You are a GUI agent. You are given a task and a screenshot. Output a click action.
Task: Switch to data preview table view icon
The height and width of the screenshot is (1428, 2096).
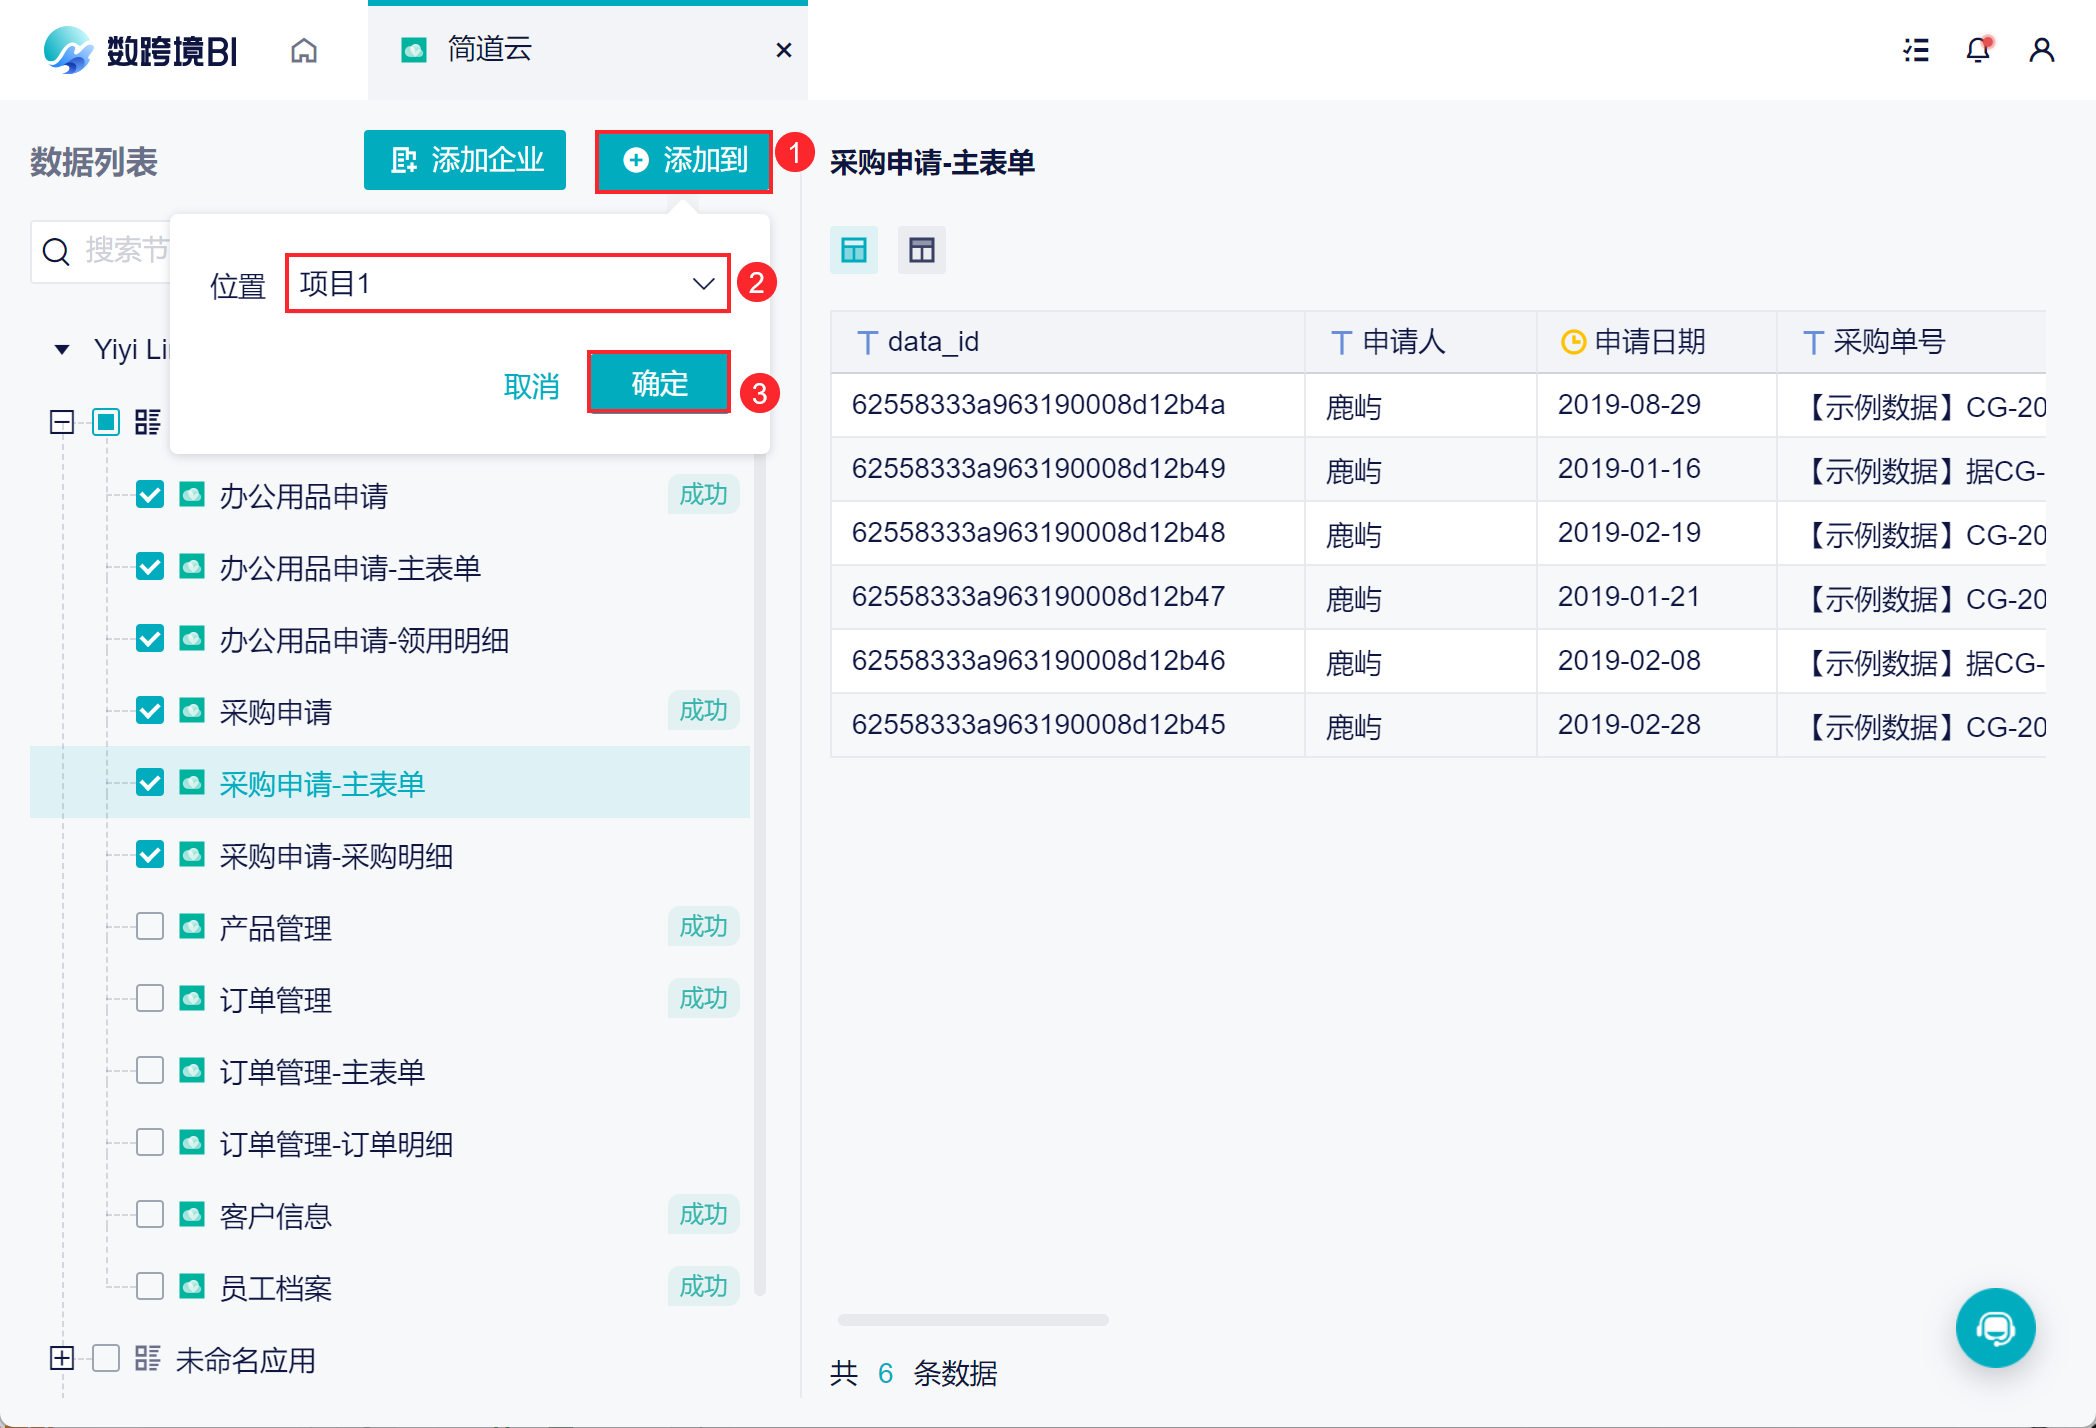click(854, 250)
